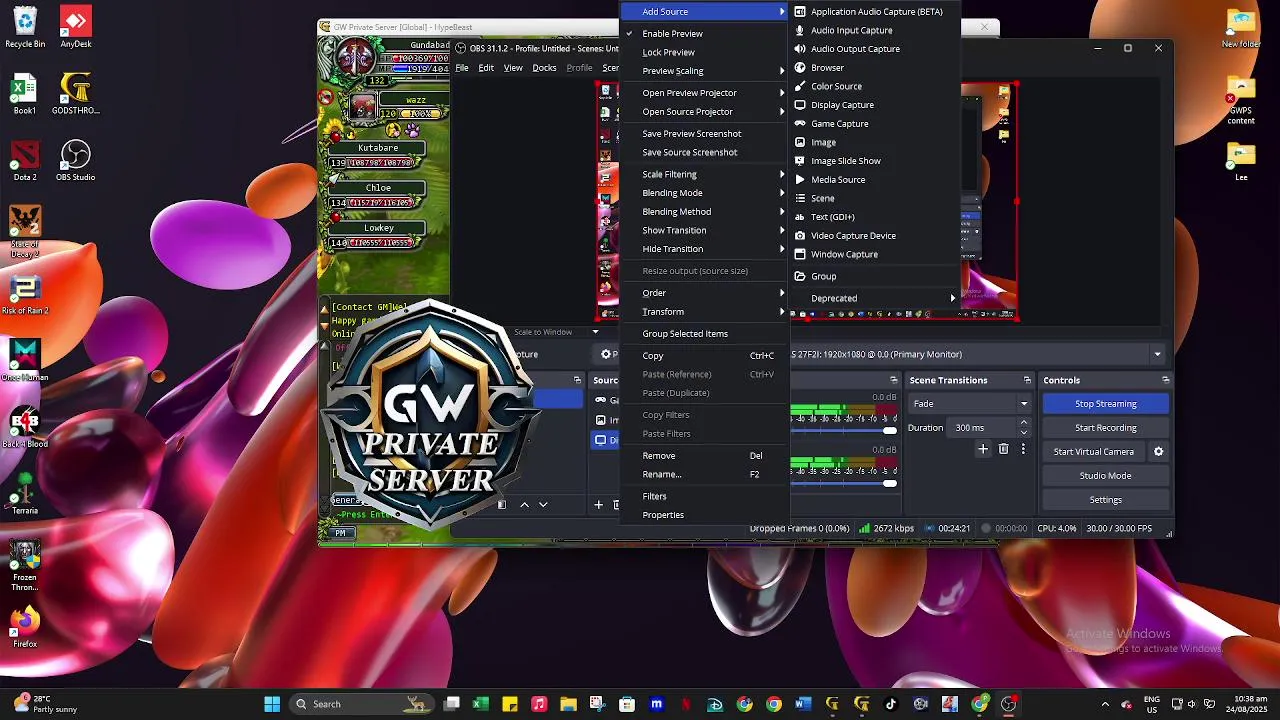This screenshot has width=1280, height=720.
Task: Click the Windows Start button
Action: (x=272, y=704)
